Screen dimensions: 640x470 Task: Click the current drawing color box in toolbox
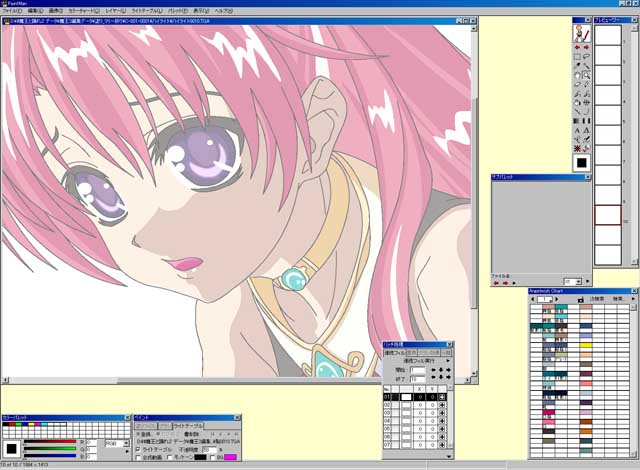coord(582,163)
